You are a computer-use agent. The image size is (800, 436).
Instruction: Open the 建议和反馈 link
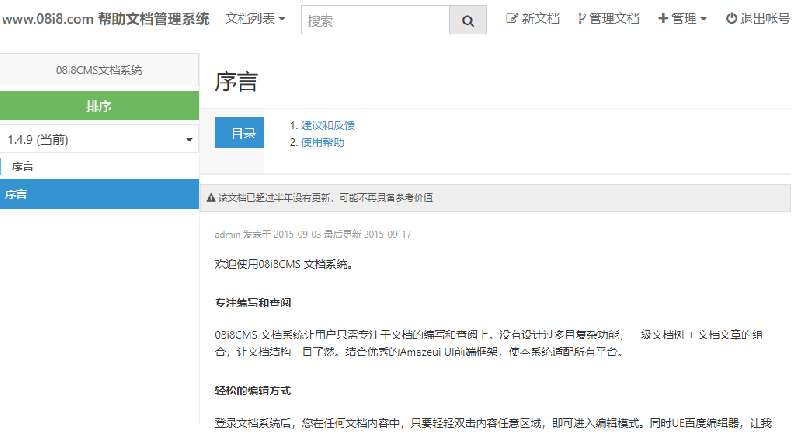pyautogui.click(x=328, y=125)
